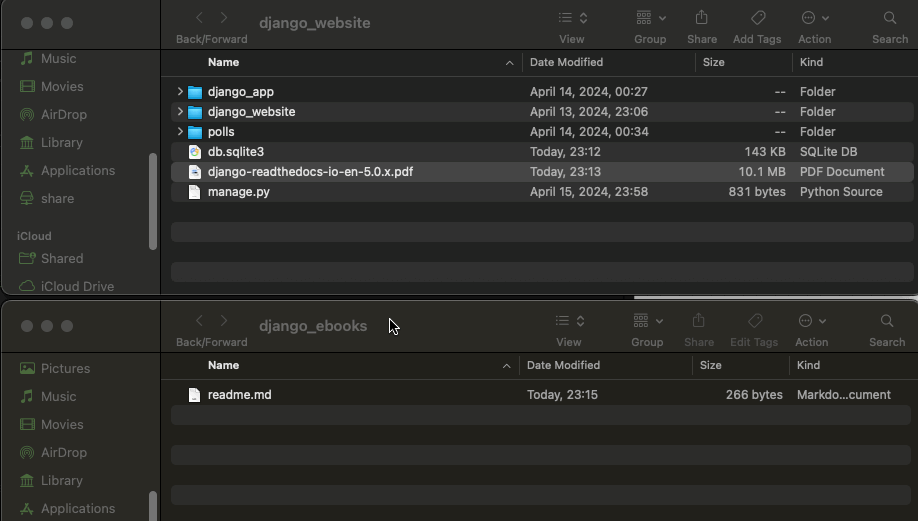Screen dimensions: 918x521
Task: Click Share icon in django_website window
Action: click(701, 18)
